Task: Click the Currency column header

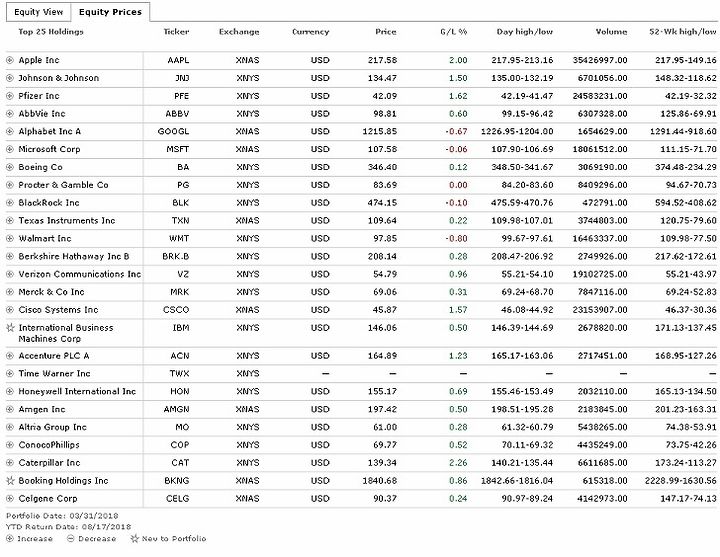Action: pyautogui.click(x=310, y=32)
